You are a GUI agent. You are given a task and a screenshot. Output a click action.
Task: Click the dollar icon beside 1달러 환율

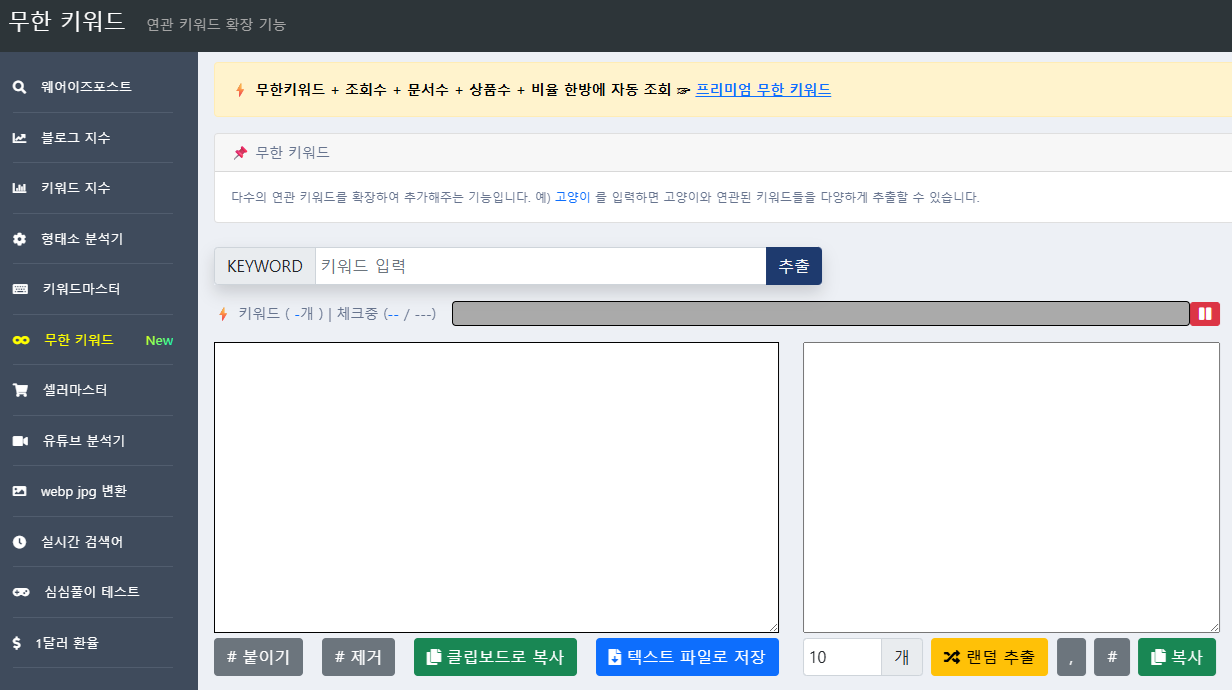click(17, 643)
